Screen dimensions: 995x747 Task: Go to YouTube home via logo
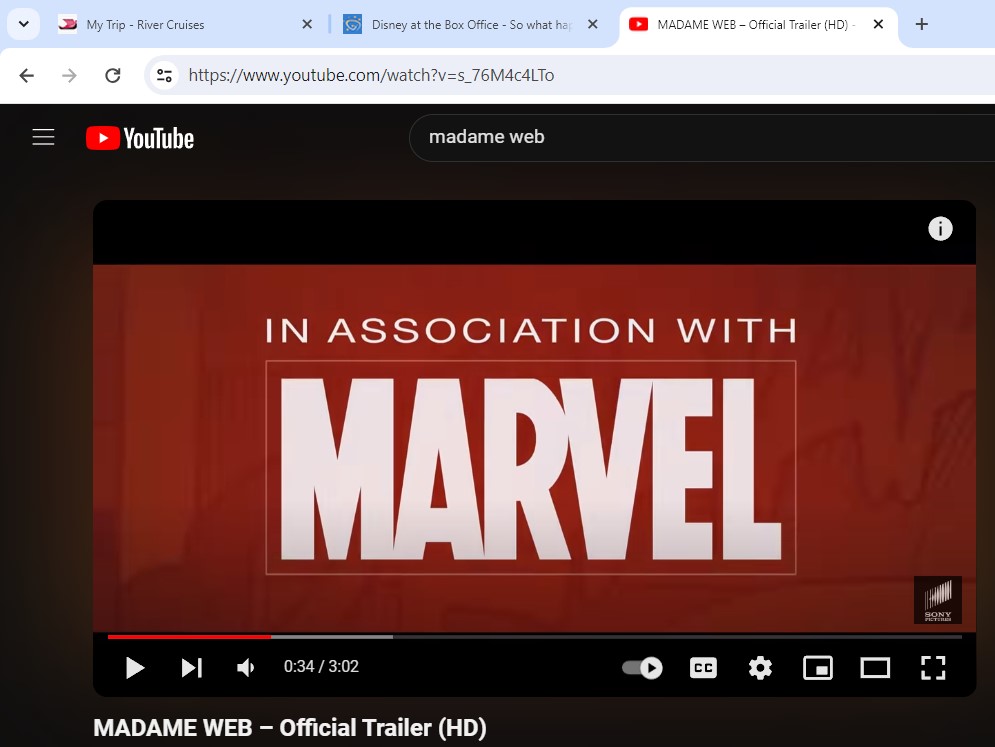point(140,138)
